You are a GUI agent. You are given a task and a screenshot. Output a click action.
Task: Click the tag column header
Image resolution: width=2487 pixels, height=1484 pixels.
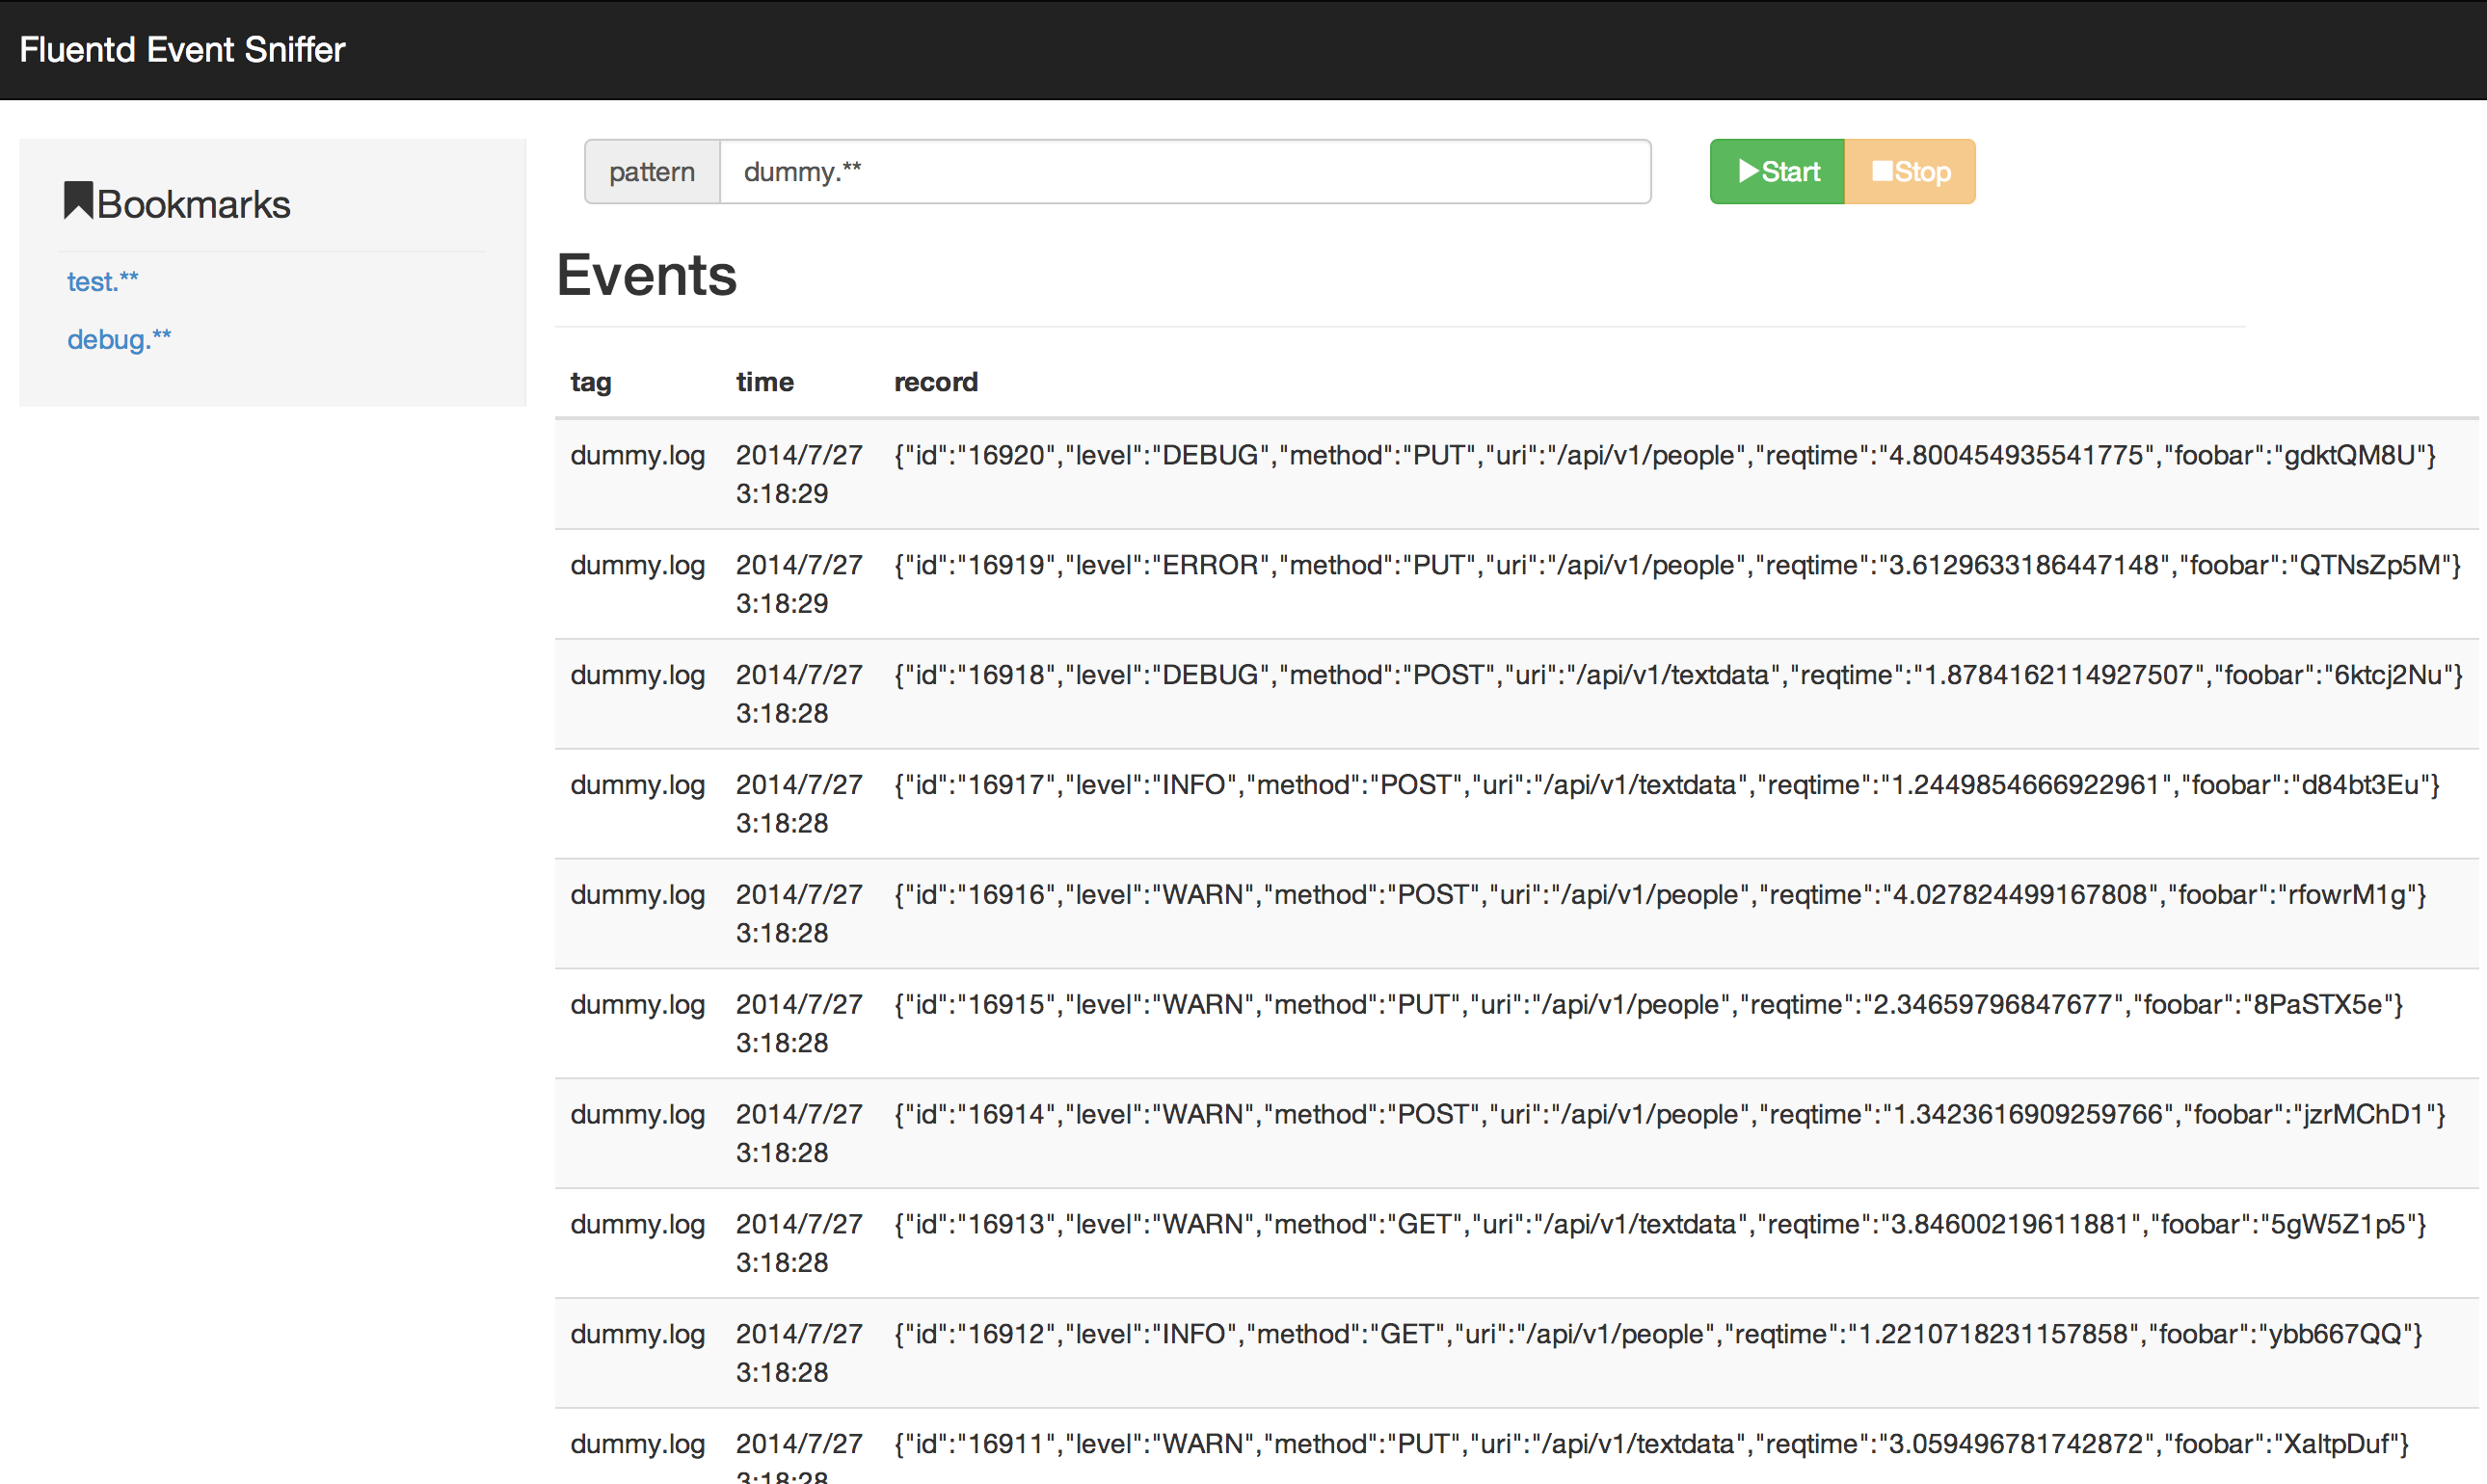click(590, 382)
